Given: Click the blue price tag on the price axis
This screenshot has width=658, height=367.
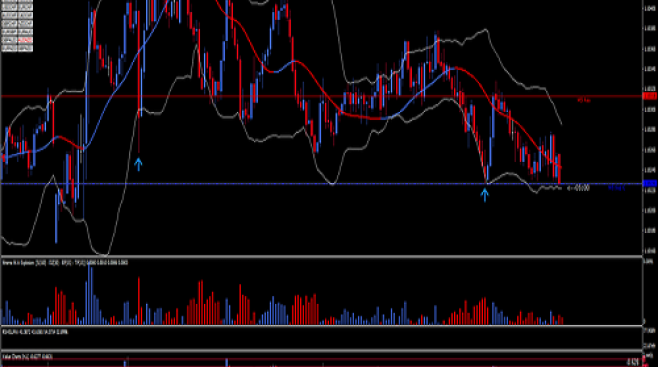Looking at the screenshot, I should click(x=650, y=184).
